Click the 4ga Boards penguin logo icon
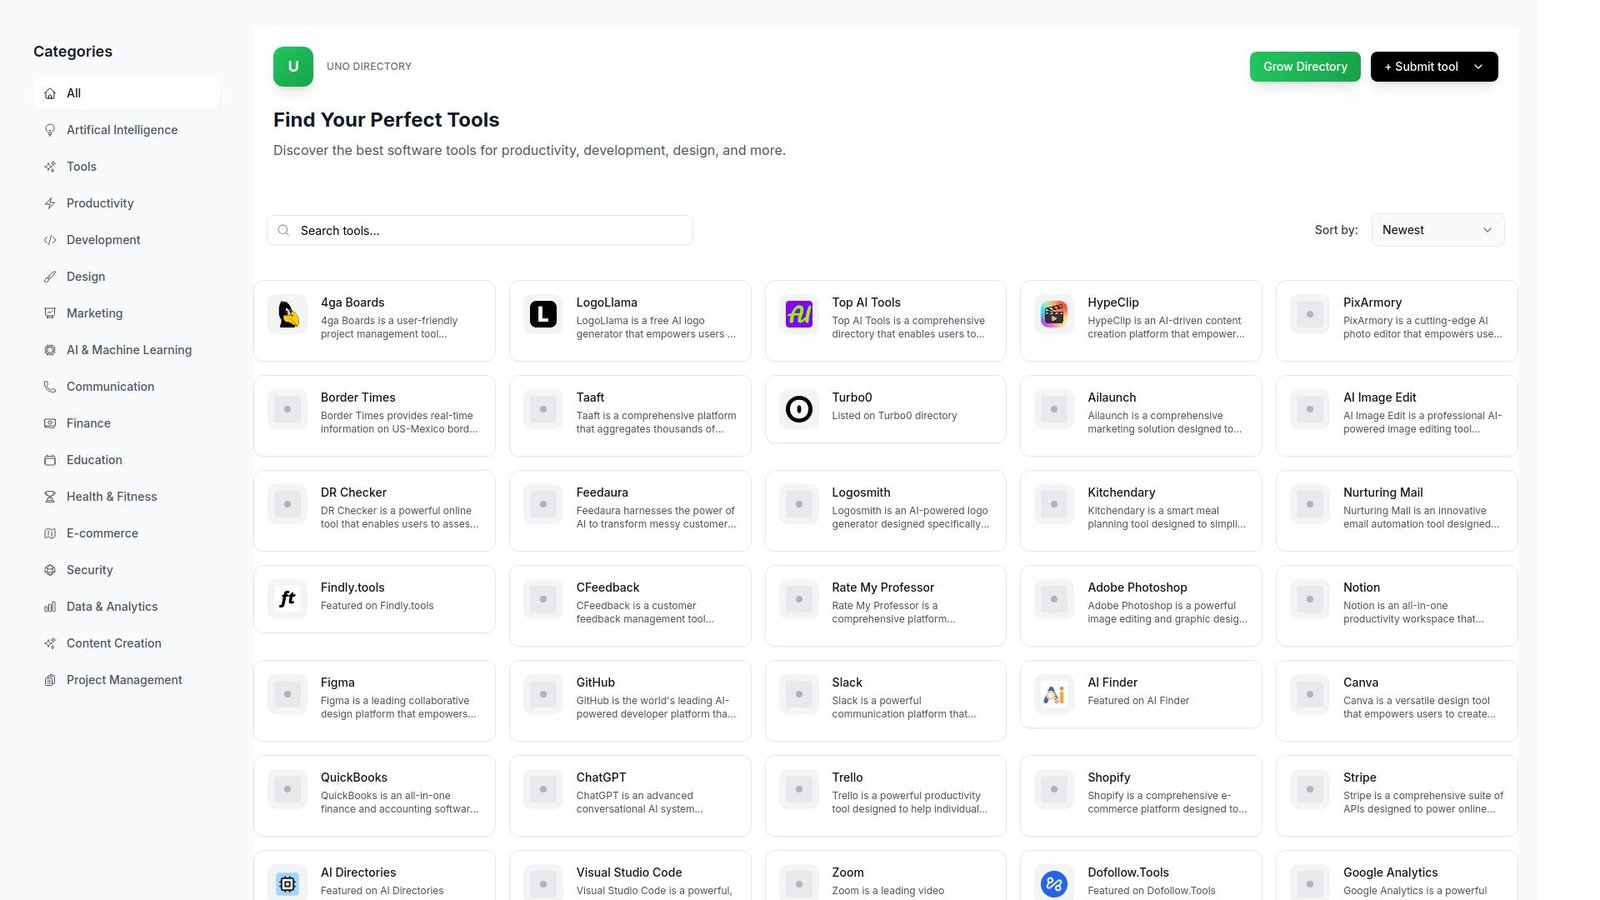Screen dimensions: 1600x900 pos(288,314)
